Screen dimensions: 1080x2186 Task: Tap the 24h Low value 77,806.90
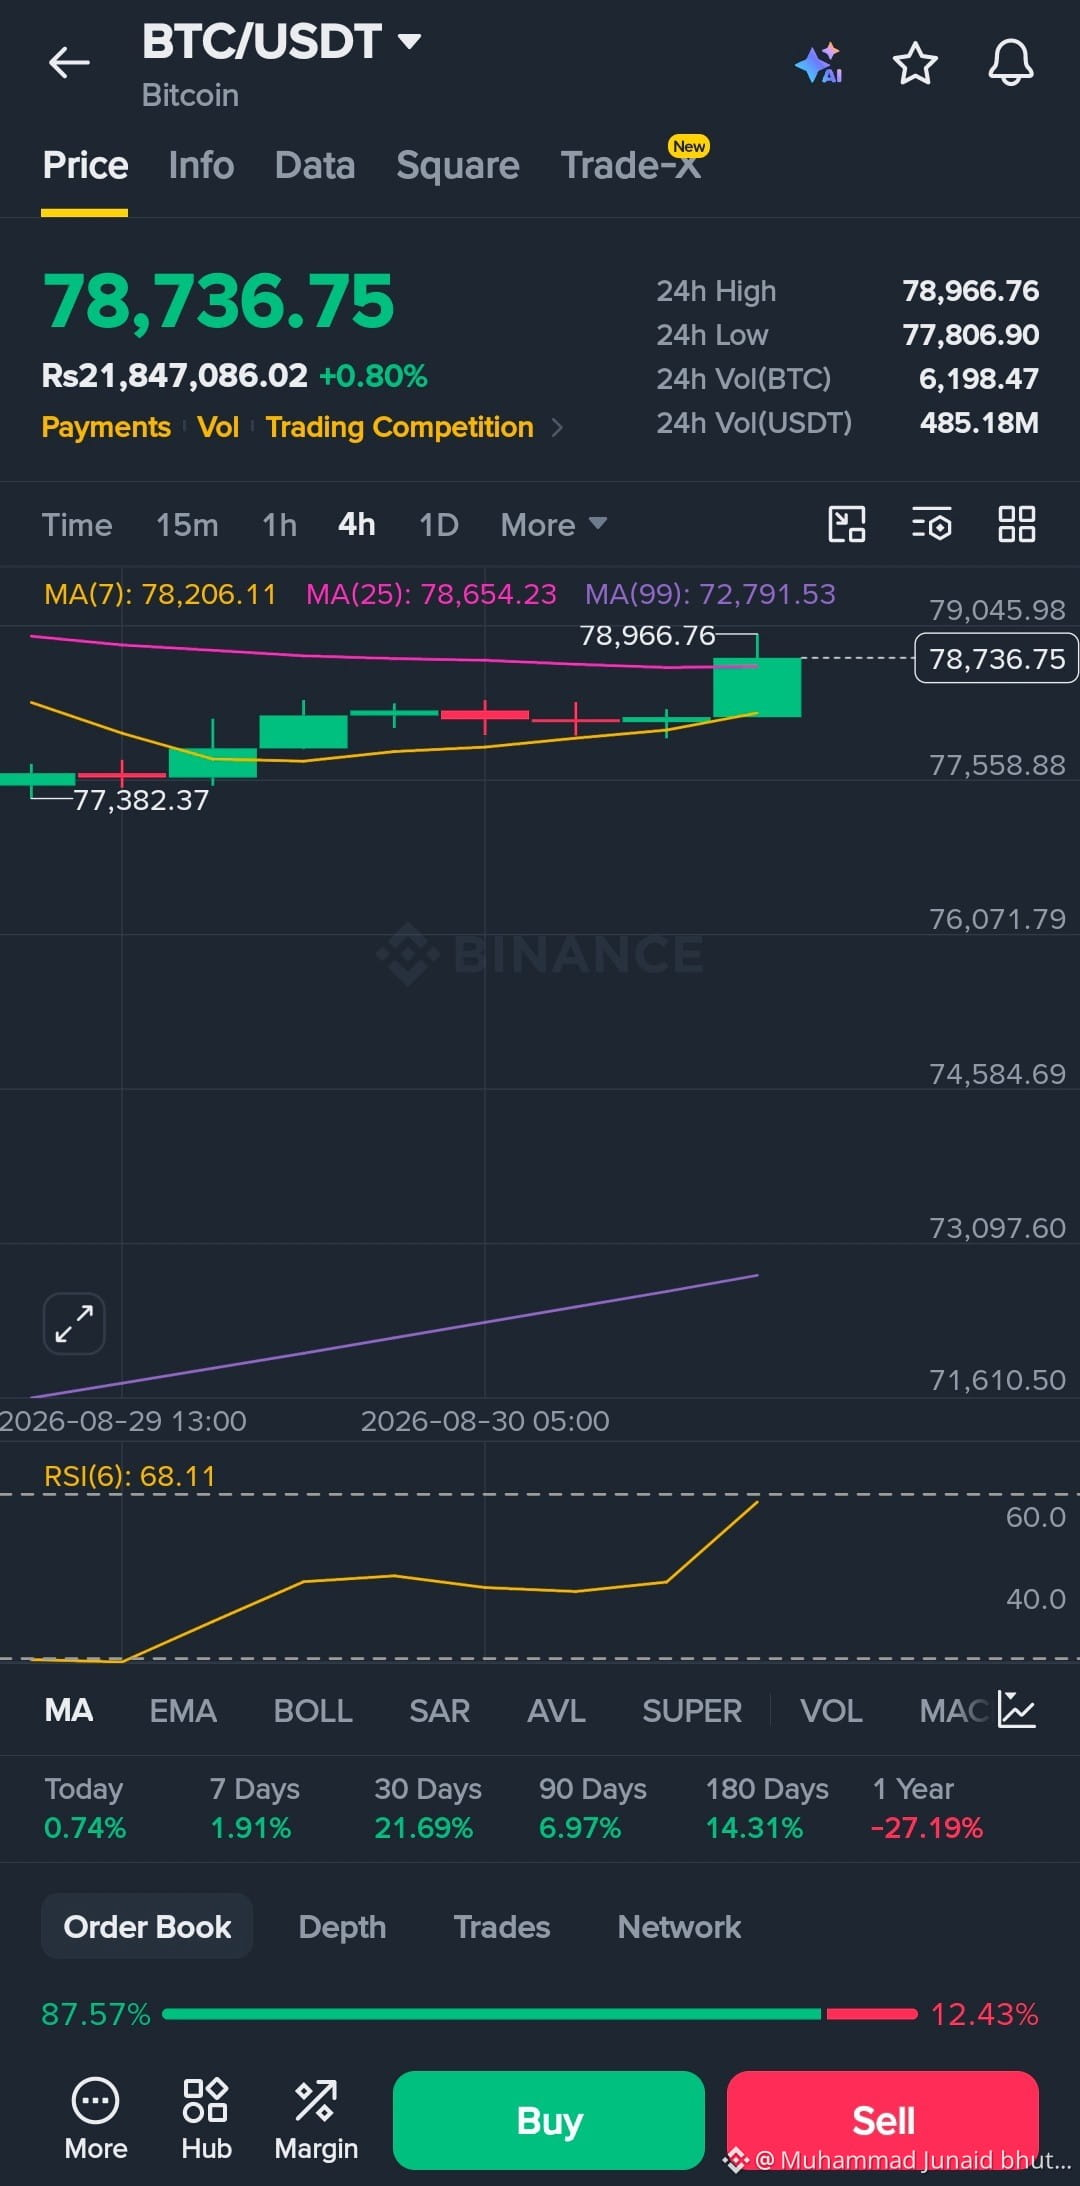pyautogui.click(x=970, y=335)
